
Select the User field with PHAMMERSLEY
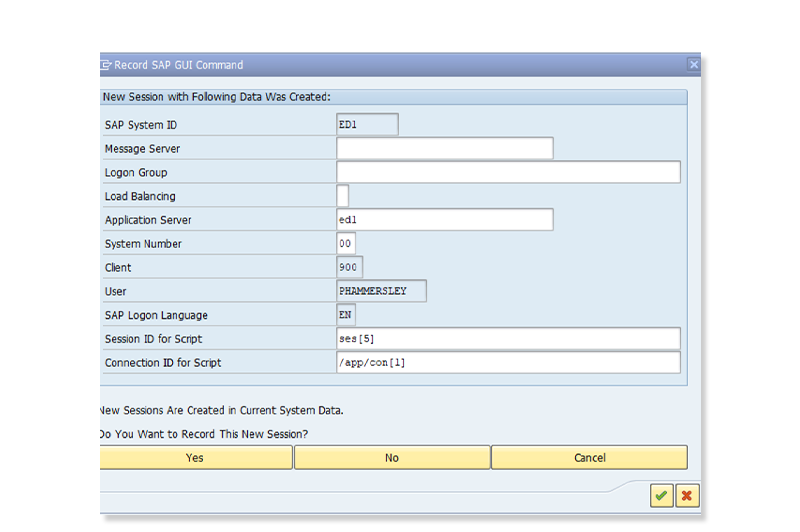(x=381, y=291)
